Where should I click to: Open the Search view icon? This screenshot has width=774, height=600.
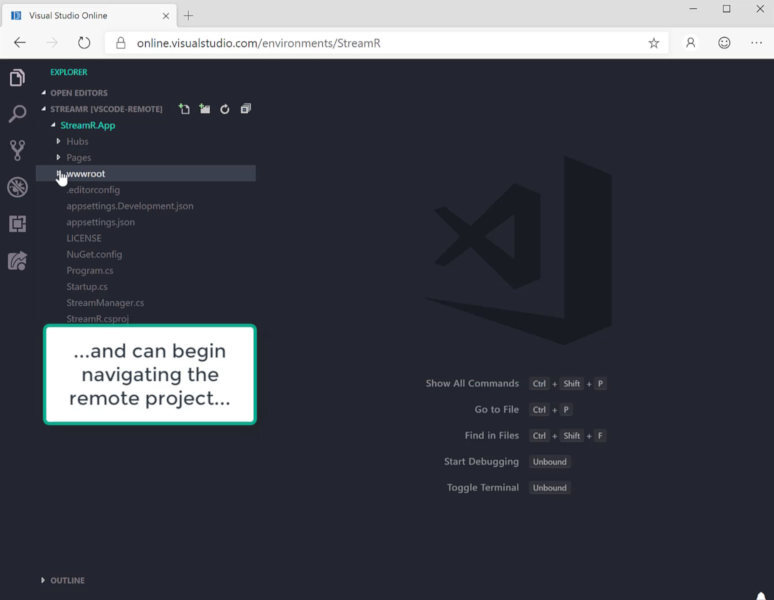coord(17,114)
